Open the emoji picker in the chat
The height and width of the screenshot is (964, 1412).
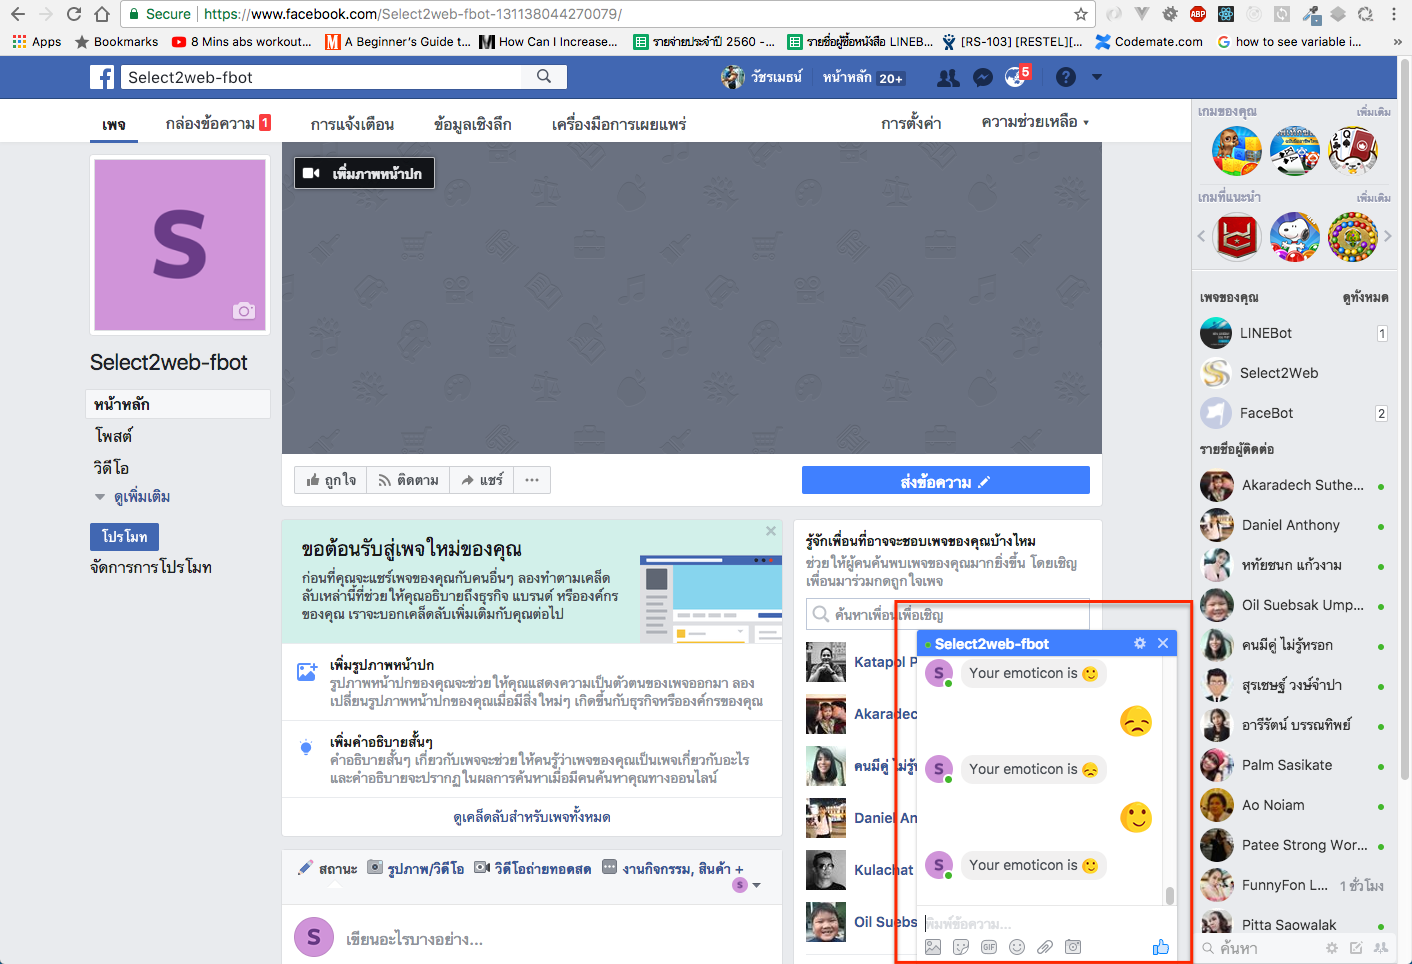1017,946
